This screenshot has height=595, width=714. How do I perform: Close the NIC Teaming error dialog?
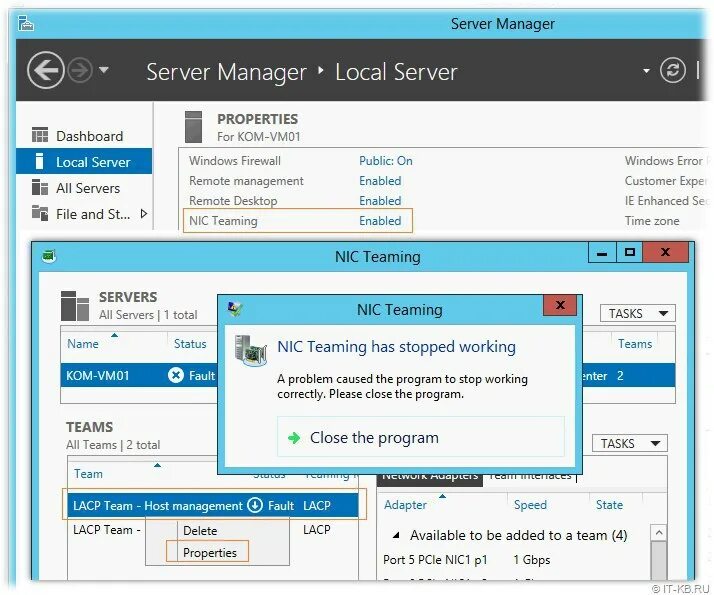coord(561,305)
